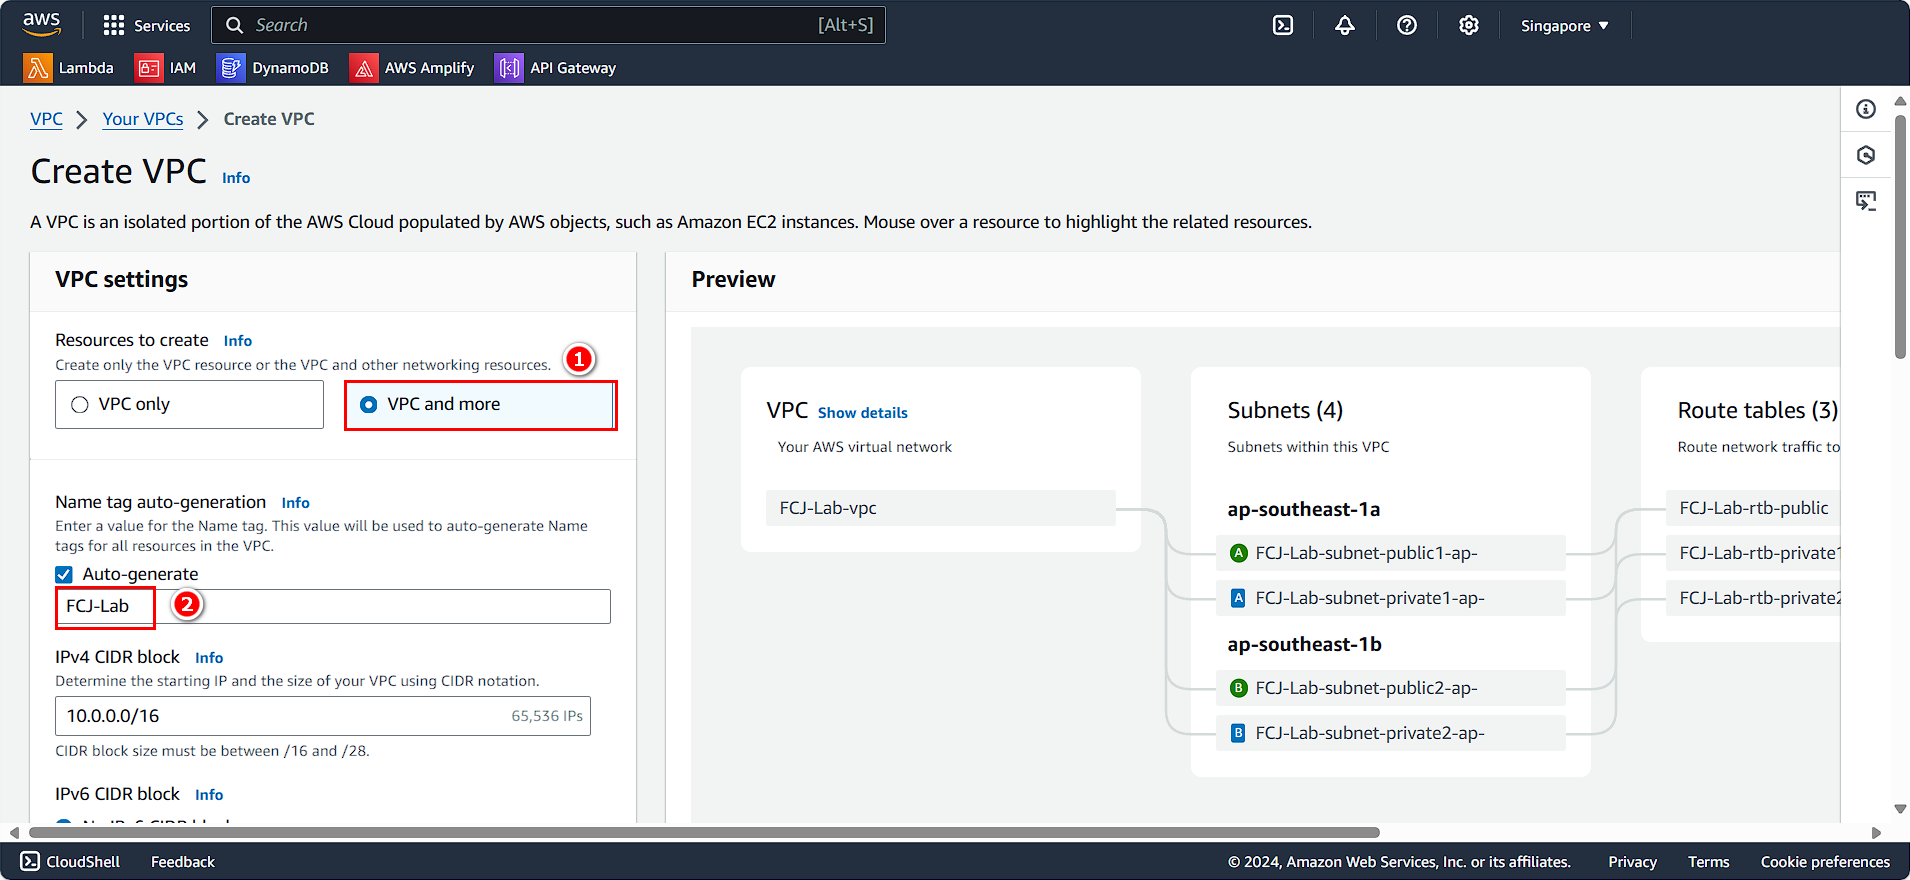Image resolution: width=1910 pixels, height=880 pixels.
Task: Open Info link for Name tag auto-generation
Action: tap(296, 503)
